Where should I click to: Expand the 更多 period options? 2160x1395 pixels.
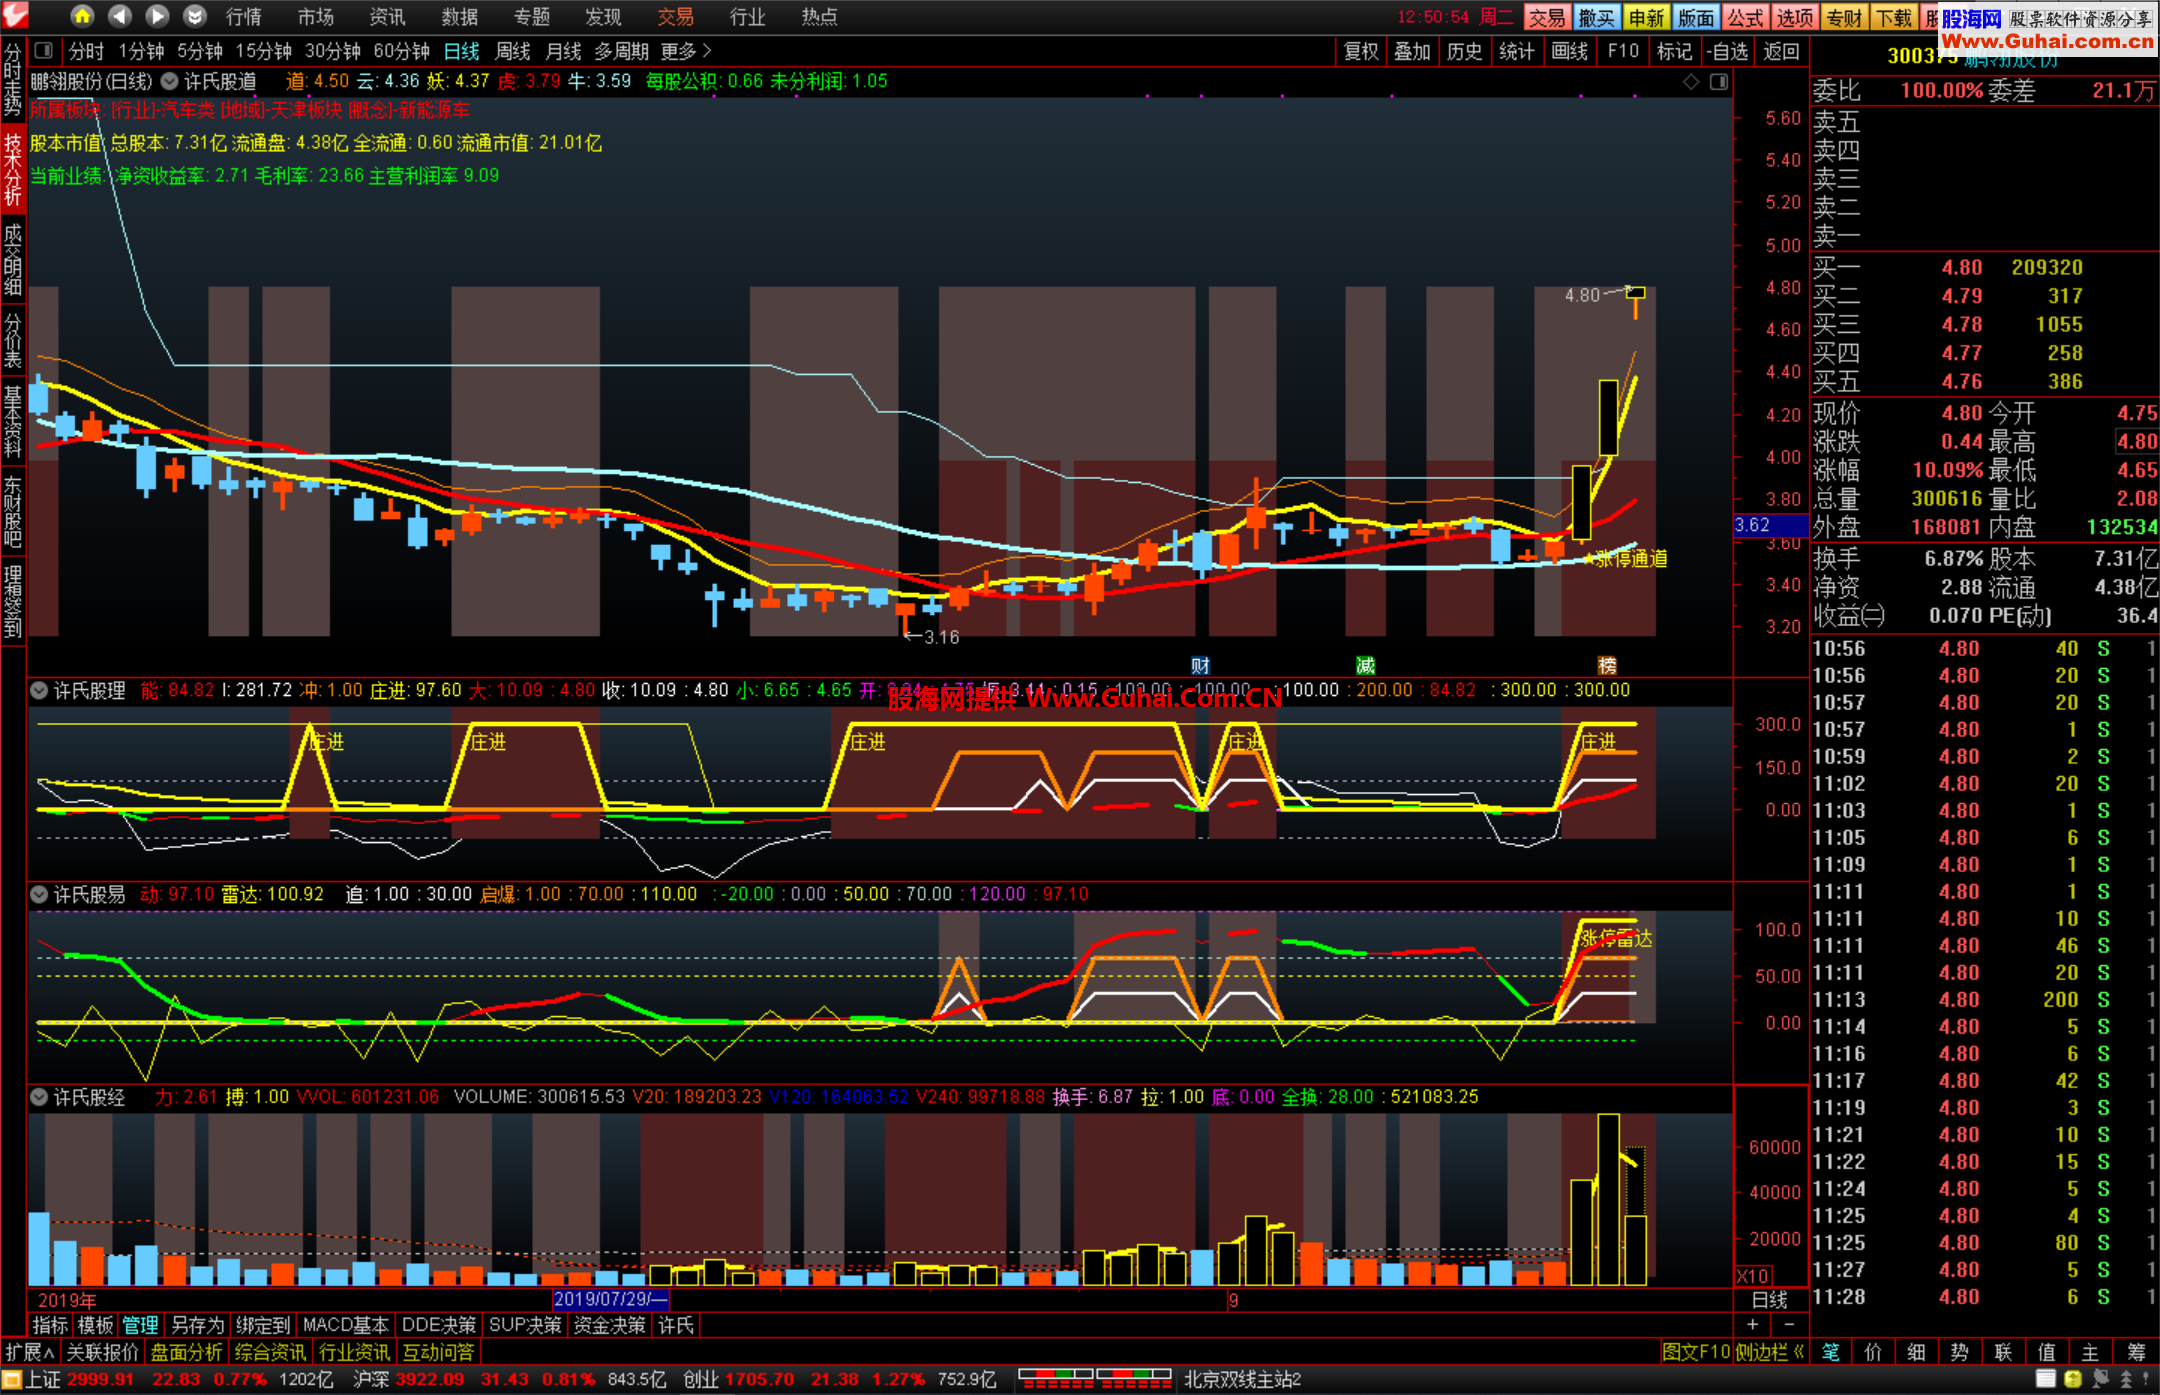686,51
